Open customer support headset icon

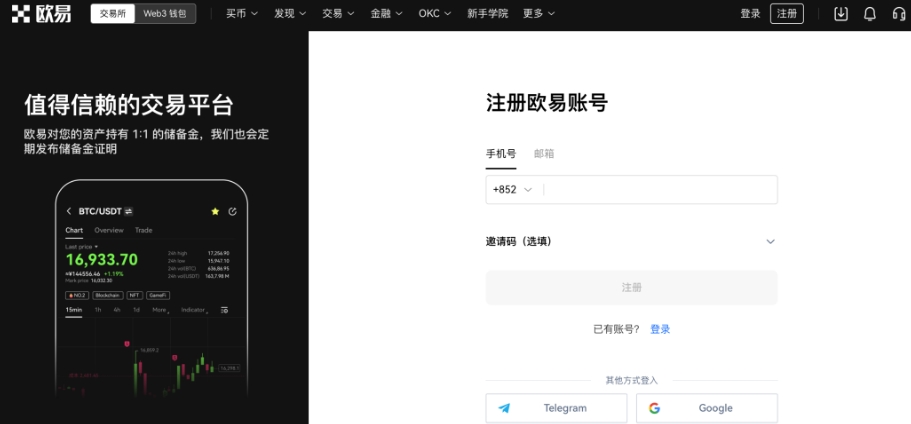[899, 14]
